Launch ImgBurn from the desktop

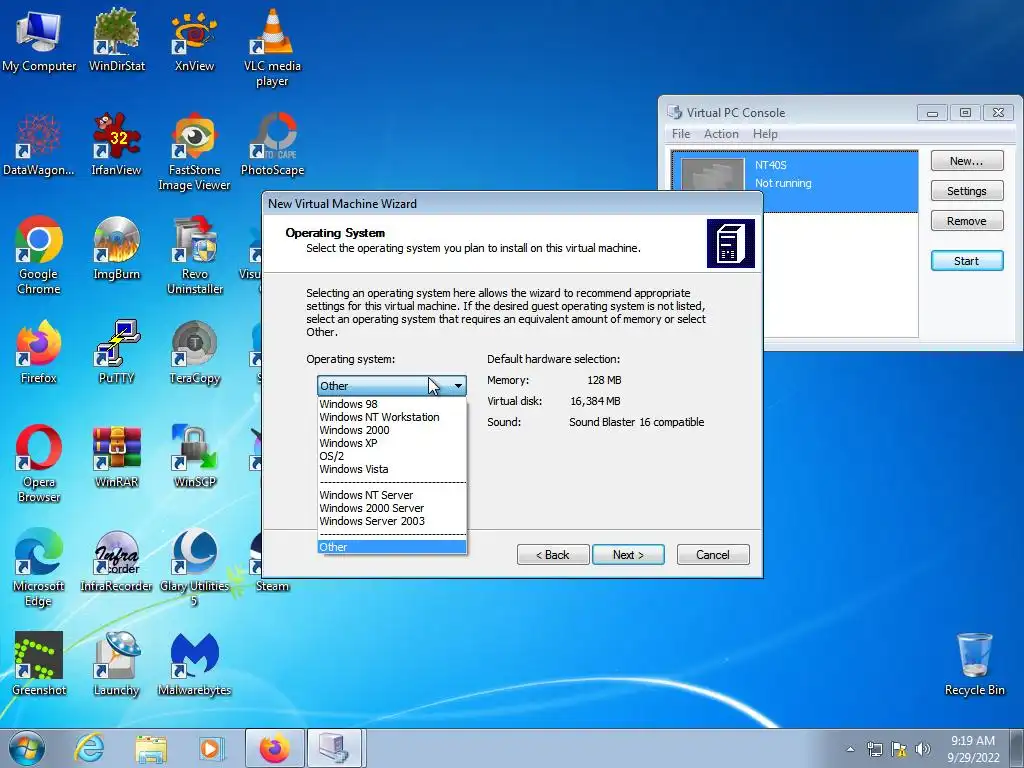(116, 249)
